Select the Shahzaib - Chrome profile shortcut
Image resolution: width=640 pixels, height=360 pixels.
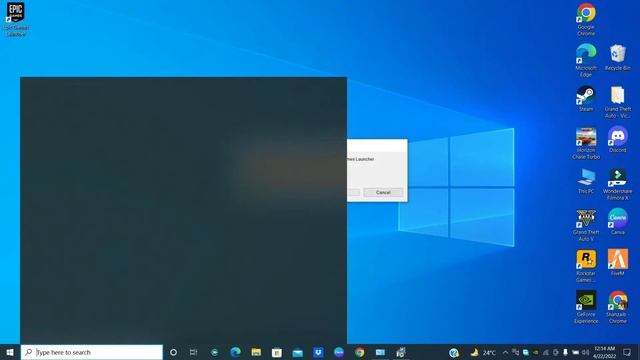pos(618,307)
